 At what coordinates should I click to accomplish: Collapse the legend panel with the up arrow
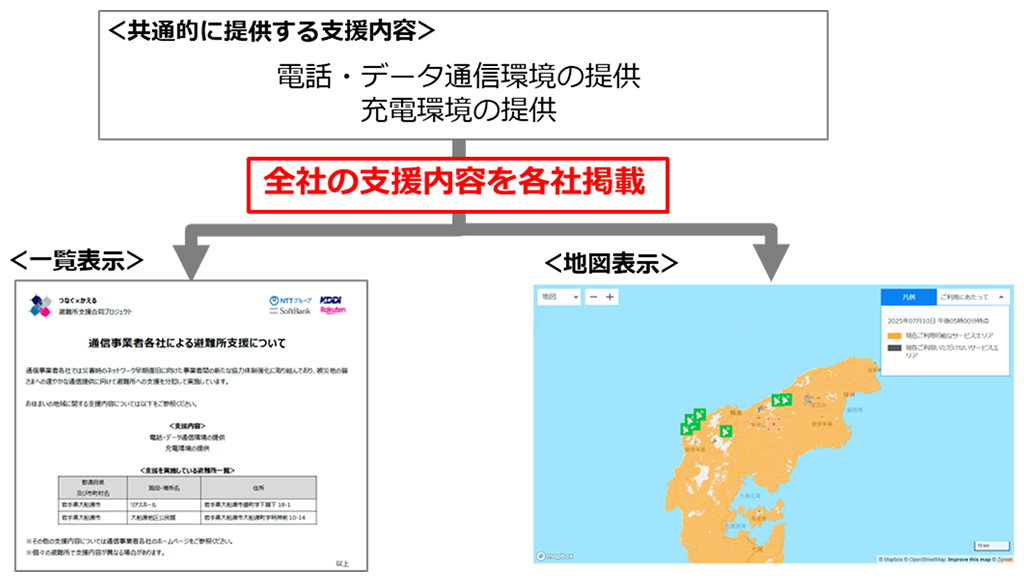pyautogui.click(x=1001, y=297)
